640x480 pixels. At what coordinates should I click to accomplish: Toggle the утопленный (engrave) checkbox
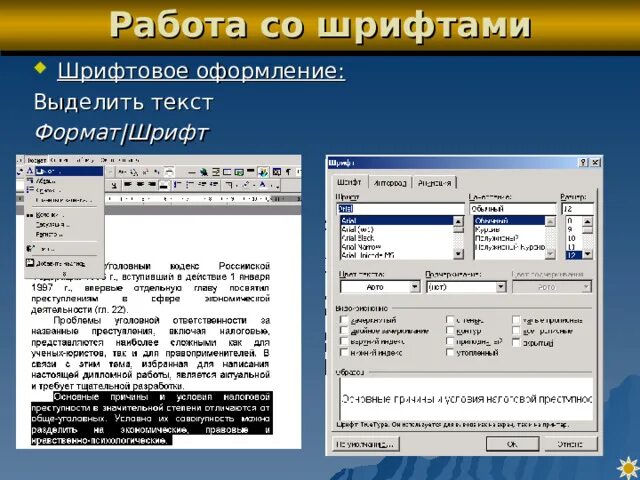coord(450,352)
